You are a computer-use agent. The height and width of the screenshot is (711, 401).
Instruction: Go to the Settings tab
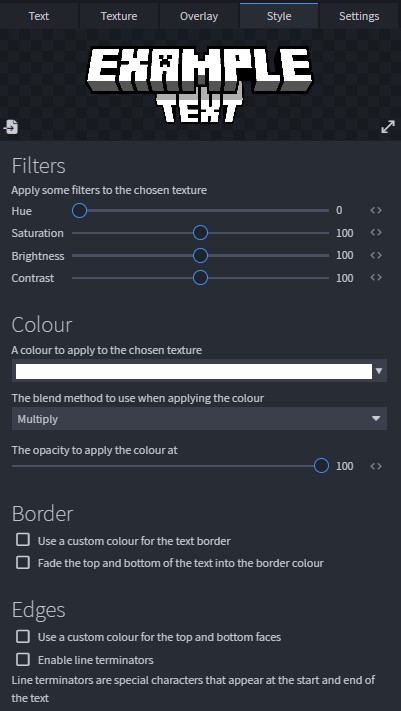359,16
